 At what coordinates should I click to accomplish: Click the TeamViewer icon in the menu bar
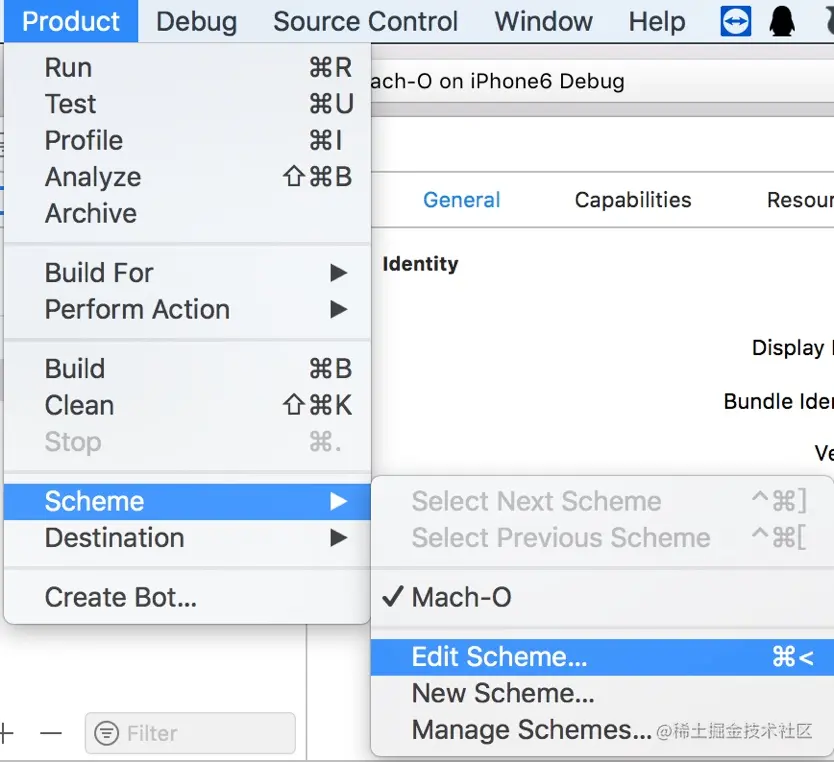coord(735,20)
